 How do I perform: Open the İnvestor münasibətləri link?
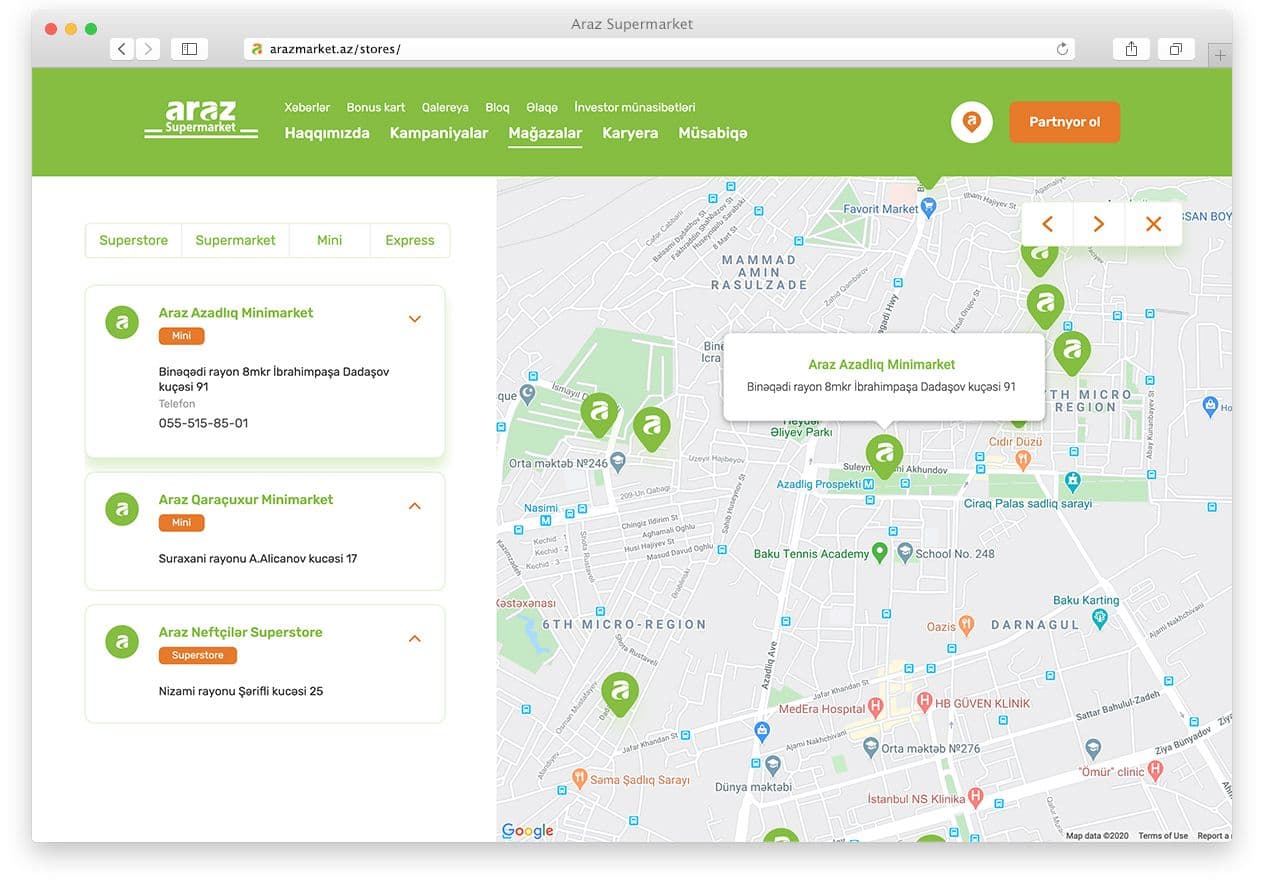tap(635, 107)
